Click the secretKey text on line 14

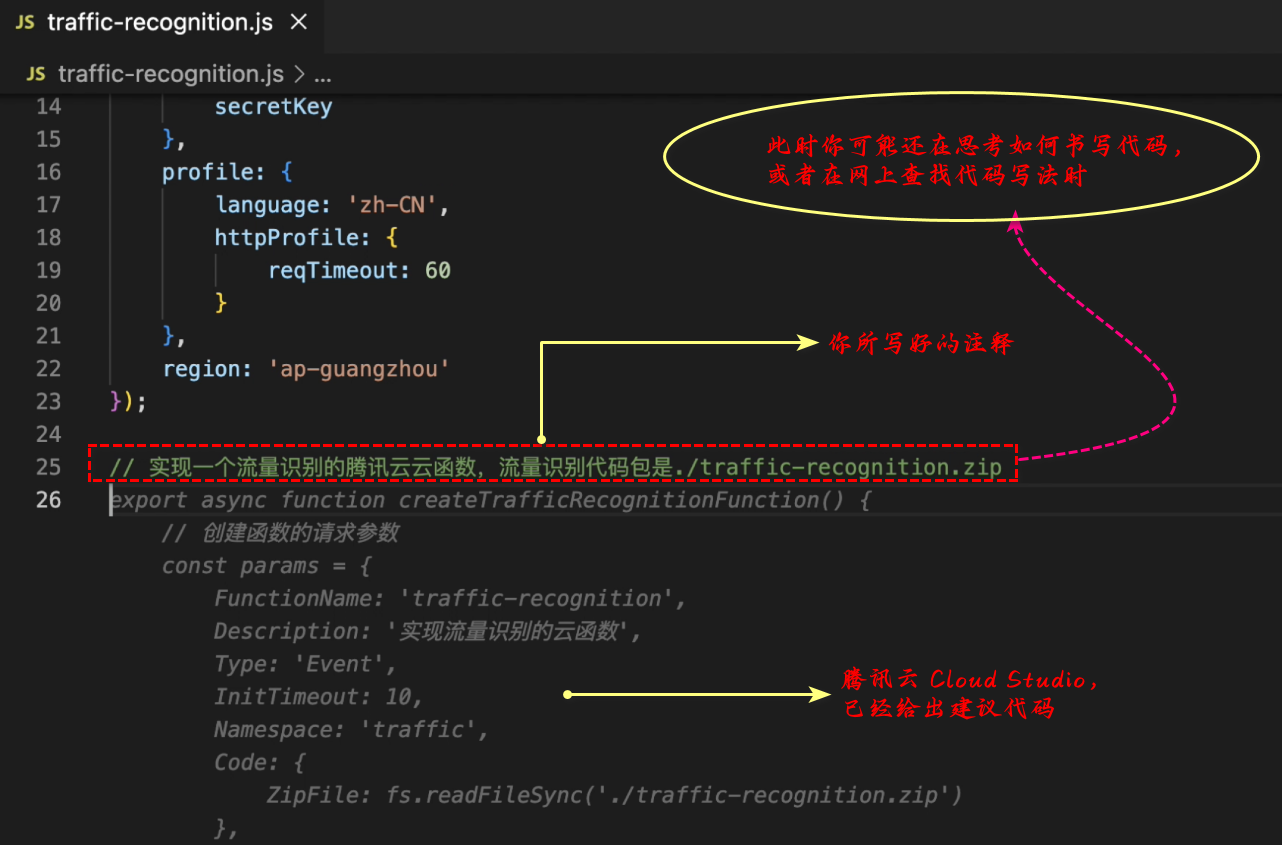click(x=273, y=107)
